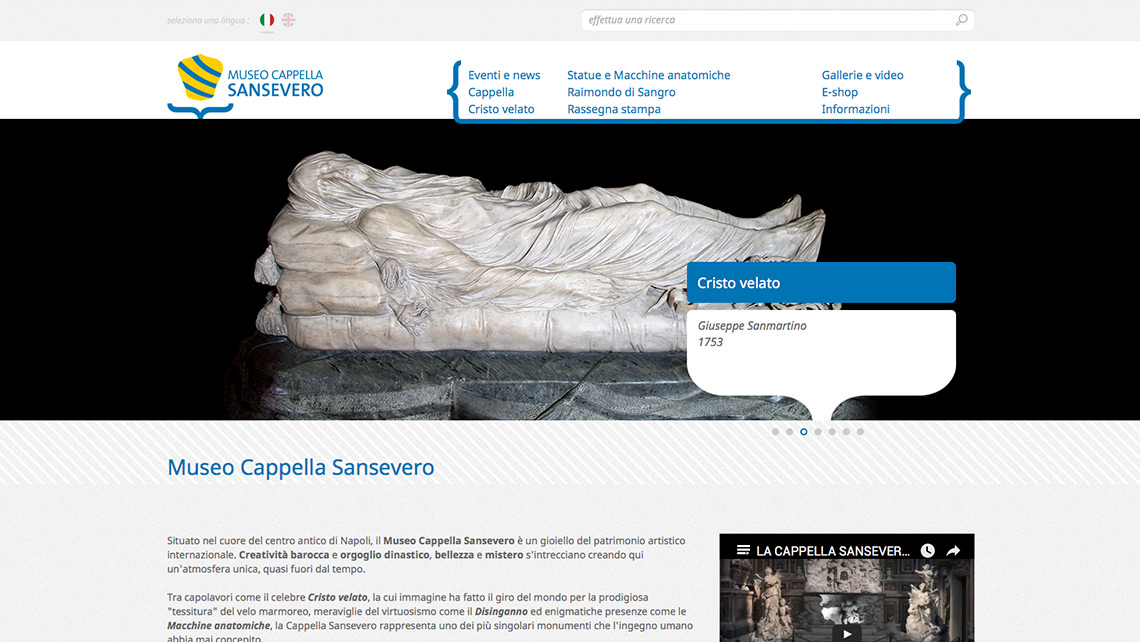The width and height of the screenshot is (1140, 642).
Task: Click the Watch Later clock icon
Action: 927,550
